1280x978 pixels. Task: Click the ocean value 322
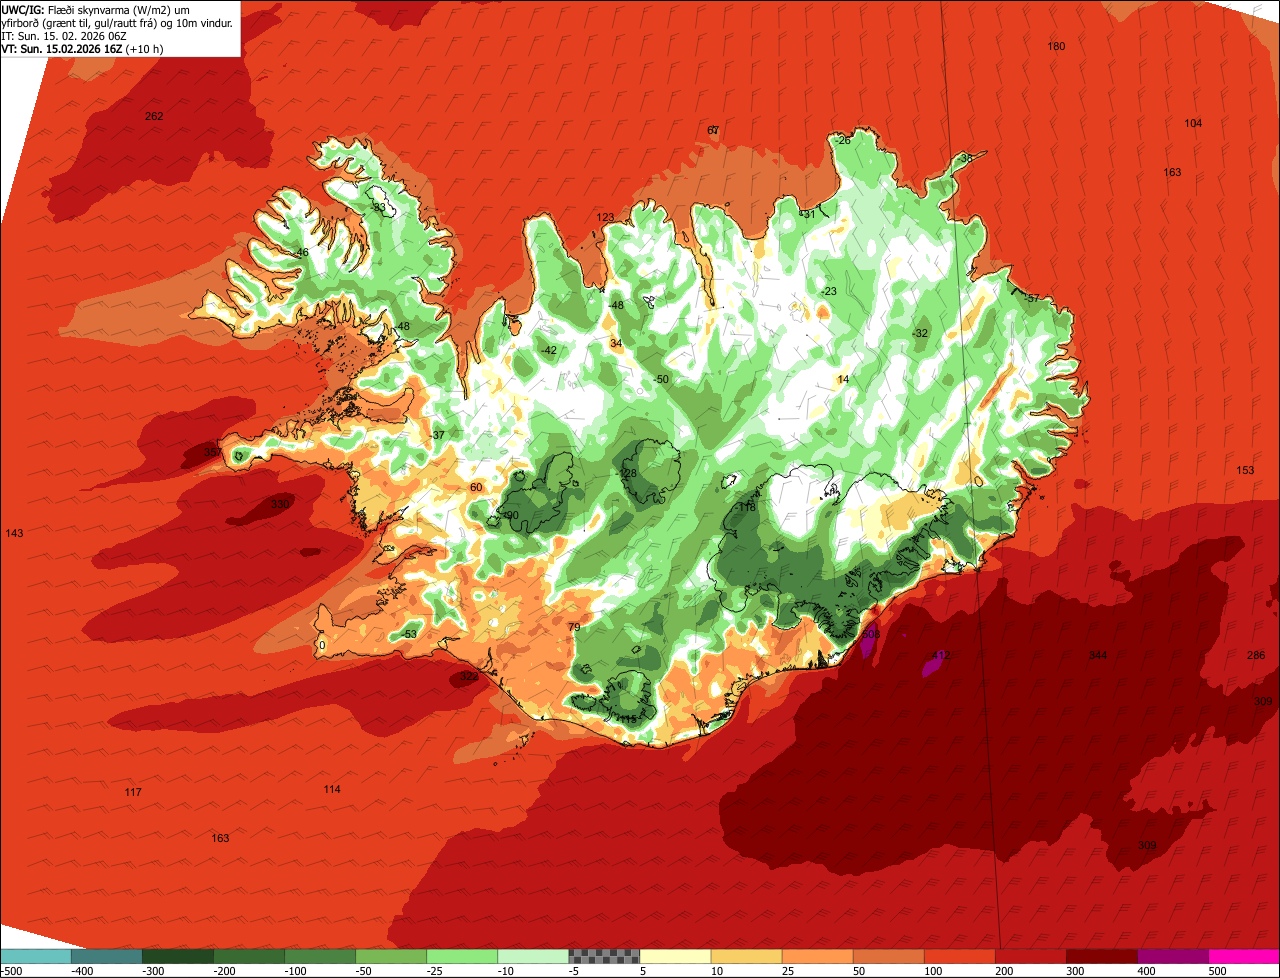(x=469, y=677)
